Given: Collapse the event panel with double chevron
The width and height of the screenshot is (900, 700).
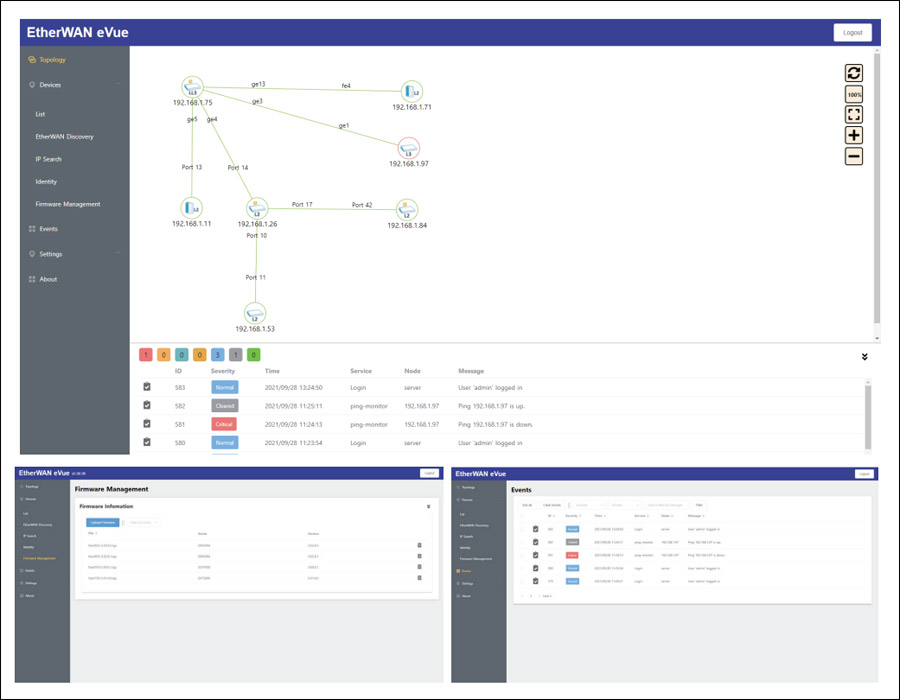Looking at the screenshot, I should pos(864,356).
